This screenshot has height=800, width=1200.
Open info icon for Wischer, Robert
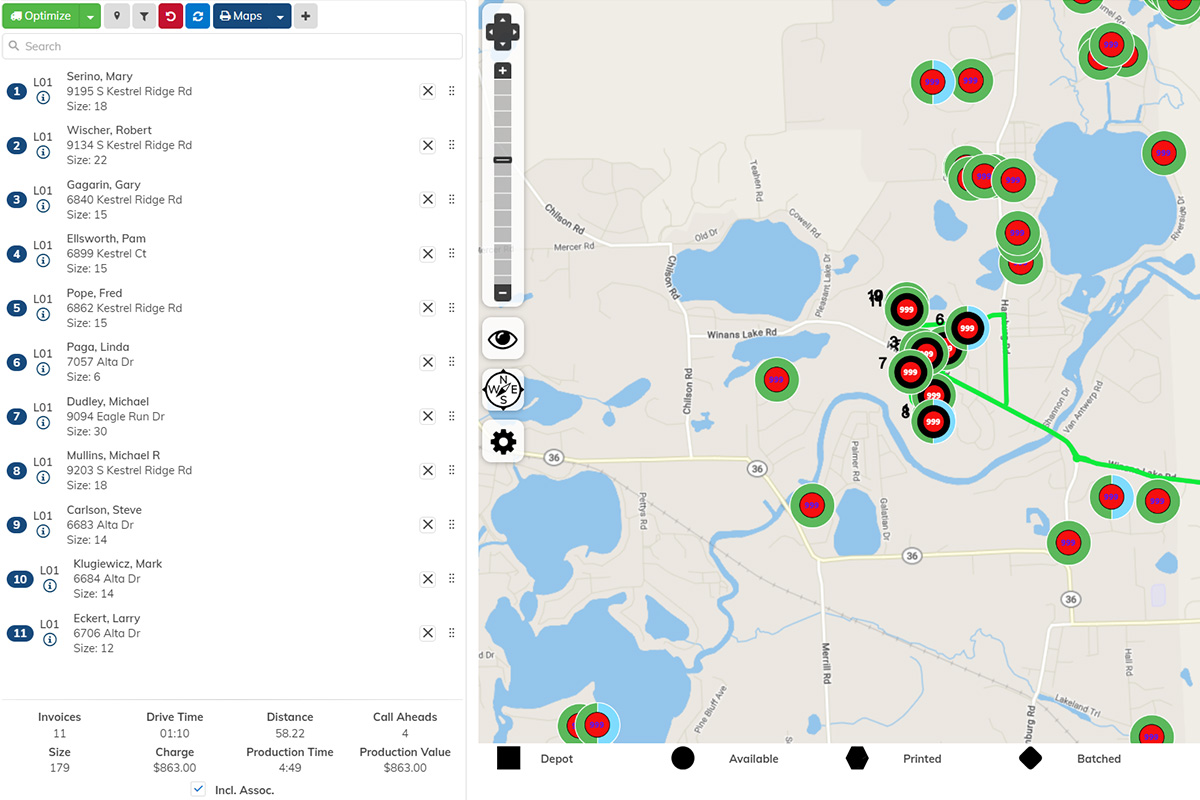(x=43, y=152)
